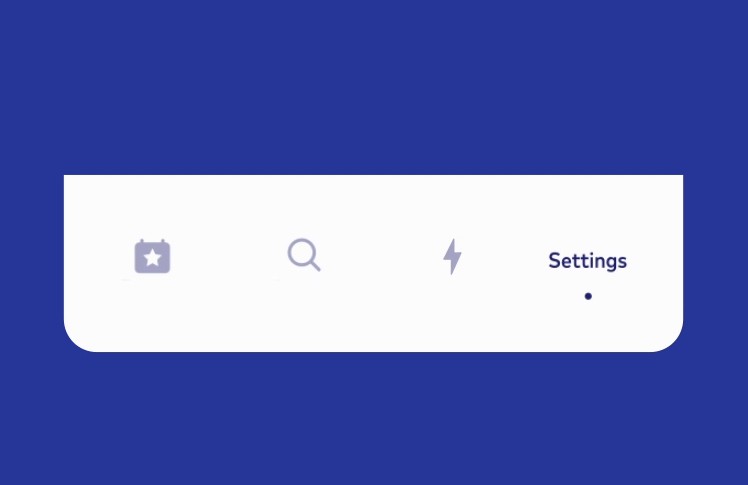Select the Settings text in navigation bar
The height and width of the screenshot is (485, 748).
click(588, 261)
